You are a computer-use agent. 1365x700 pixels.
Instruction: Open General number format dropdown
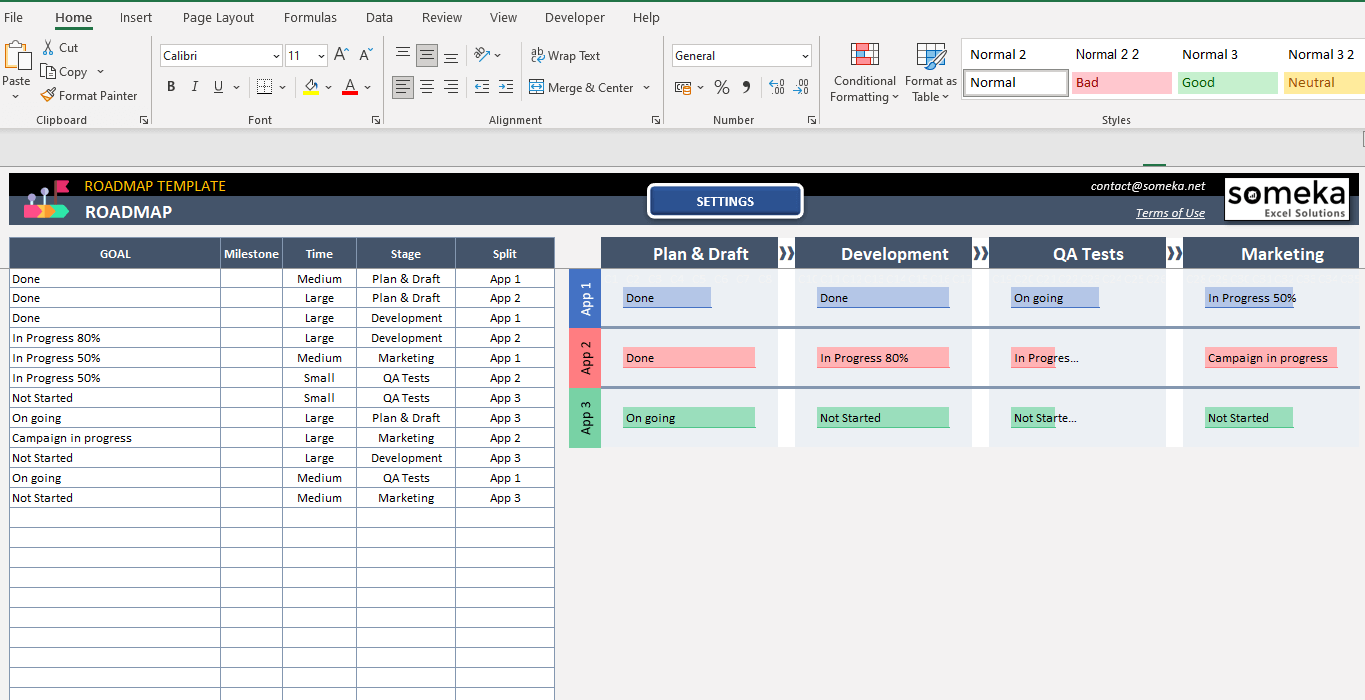[x=805, y=56]
